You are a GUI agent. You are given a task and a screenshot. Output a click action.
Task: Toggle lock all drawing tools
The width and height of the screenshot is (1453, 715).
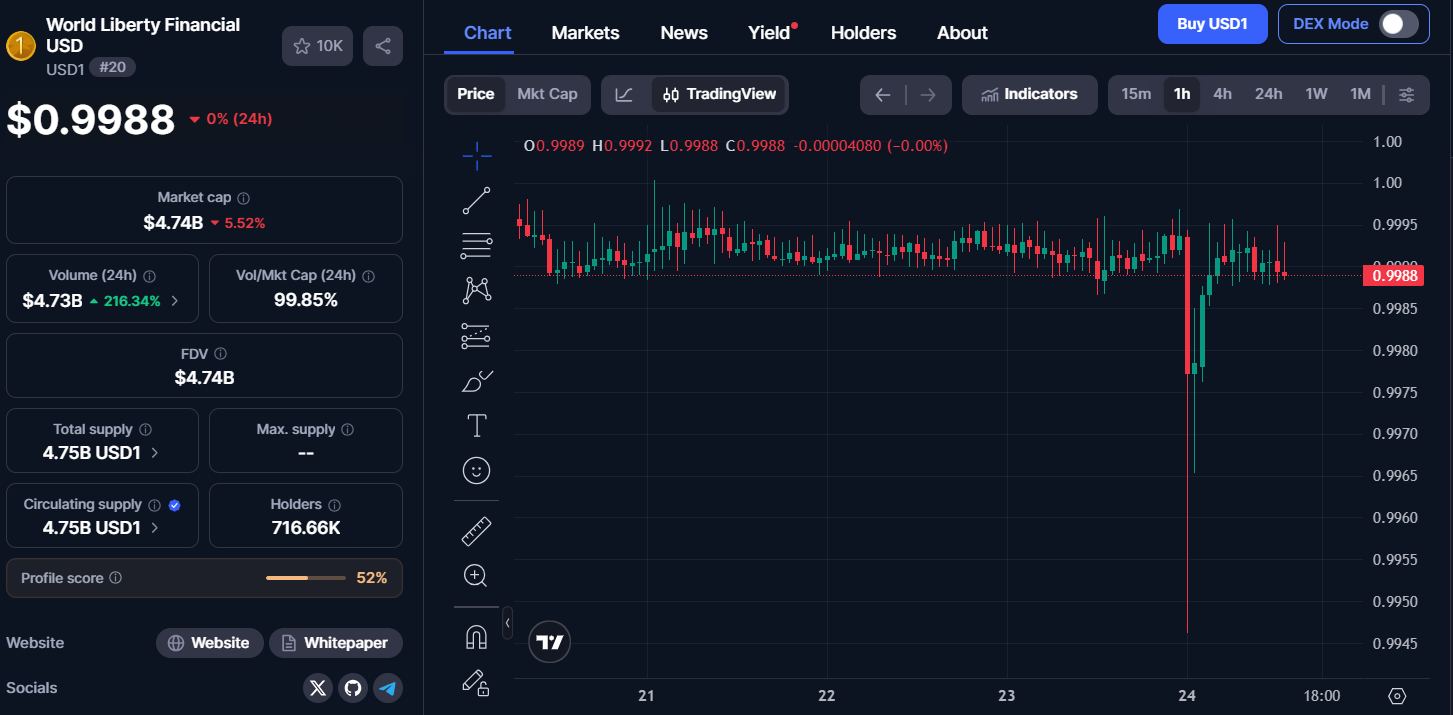tap(477, 682)
